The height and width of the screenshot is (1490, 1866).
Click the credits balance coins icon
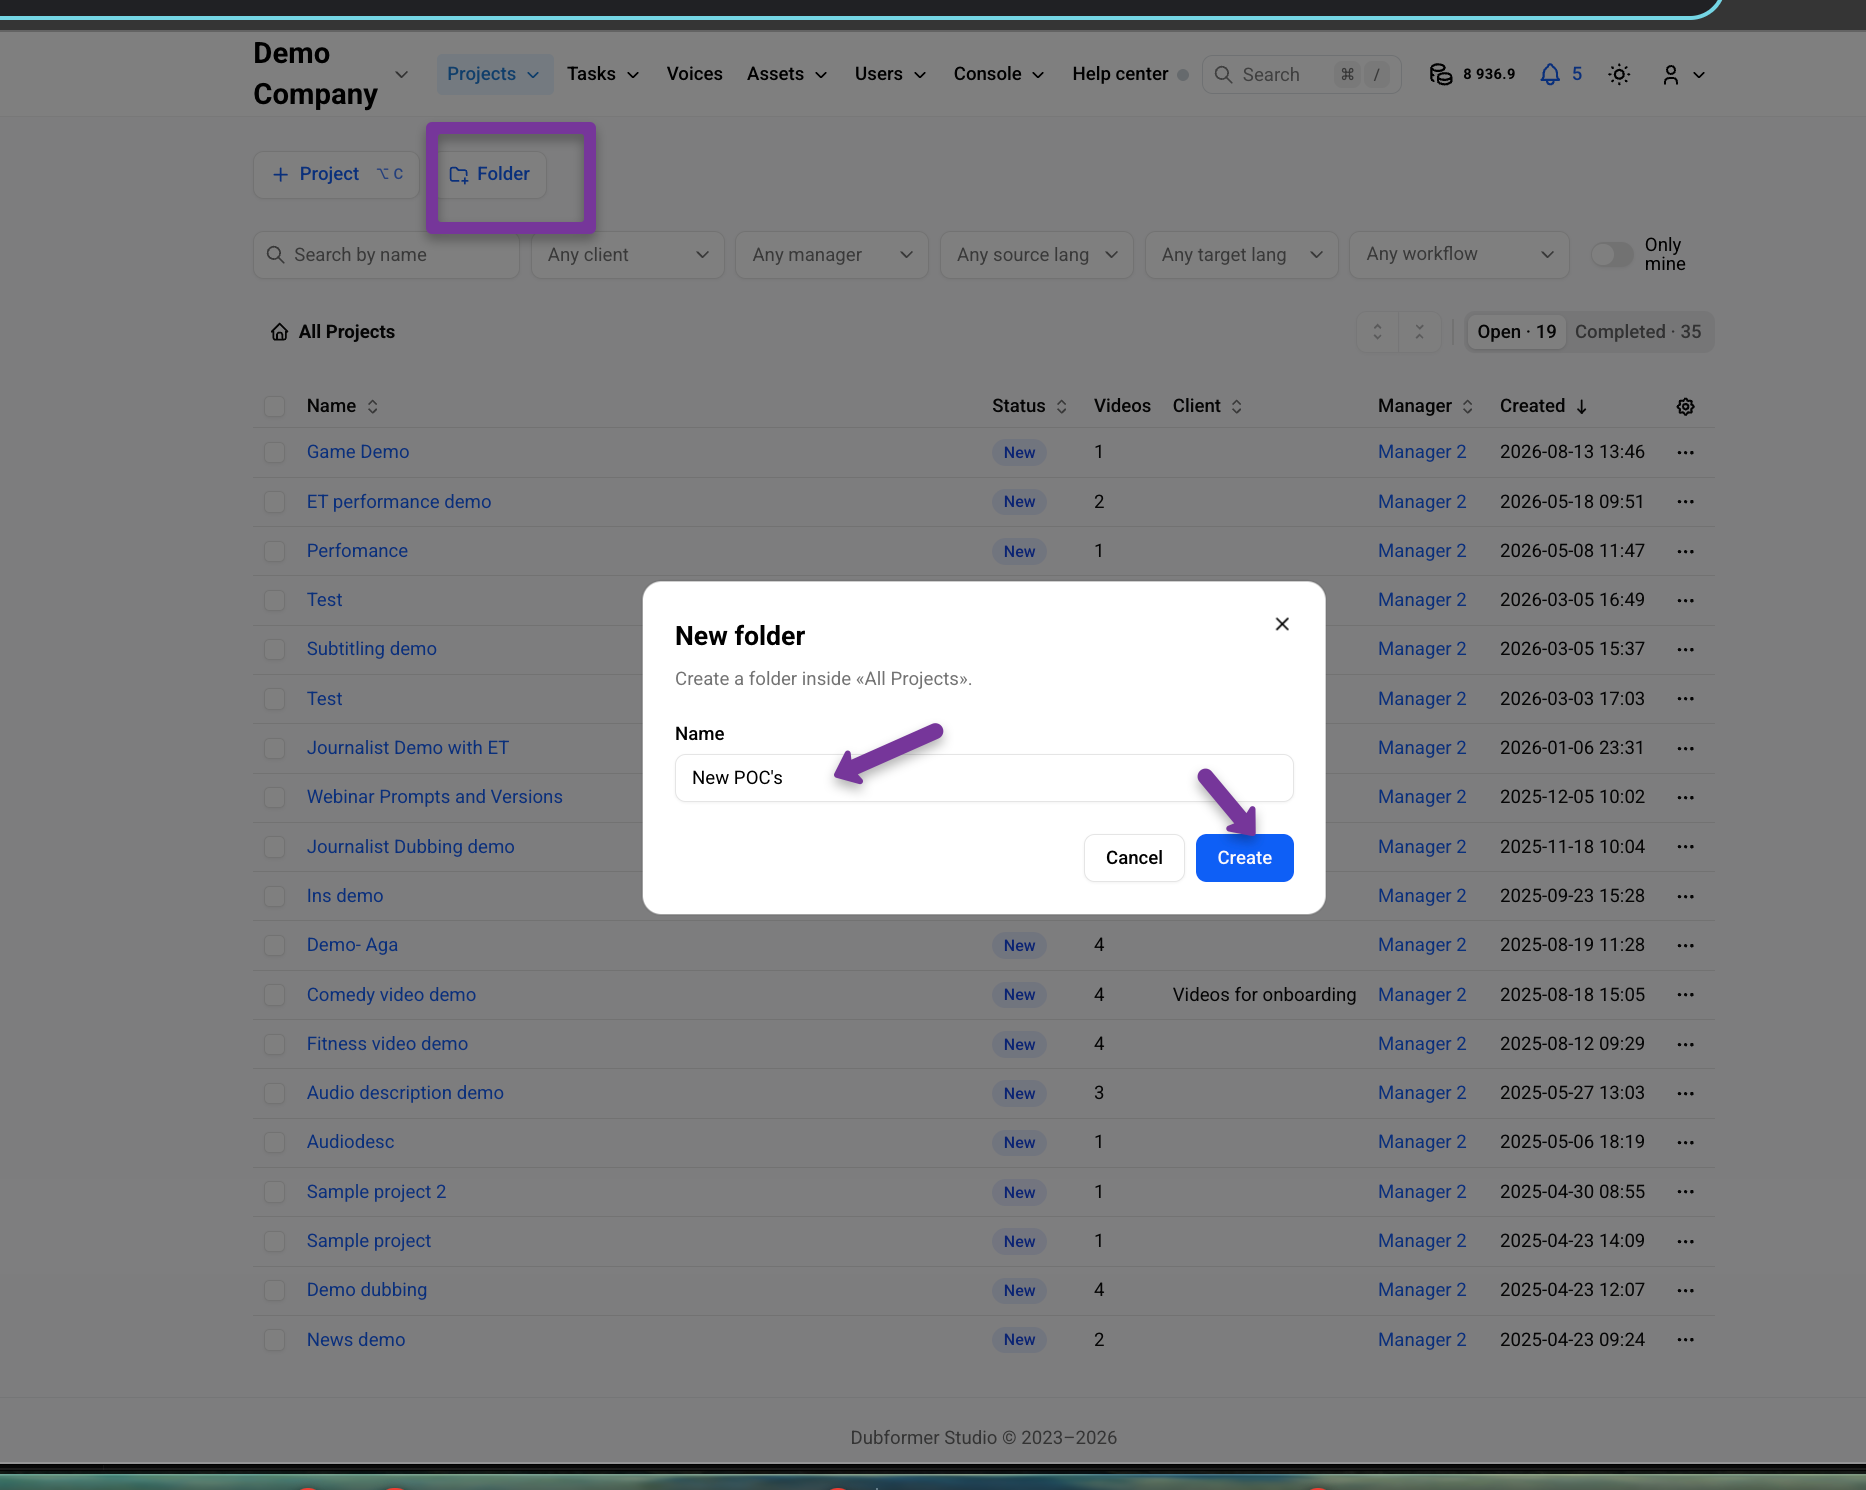tap(1440, 74)
